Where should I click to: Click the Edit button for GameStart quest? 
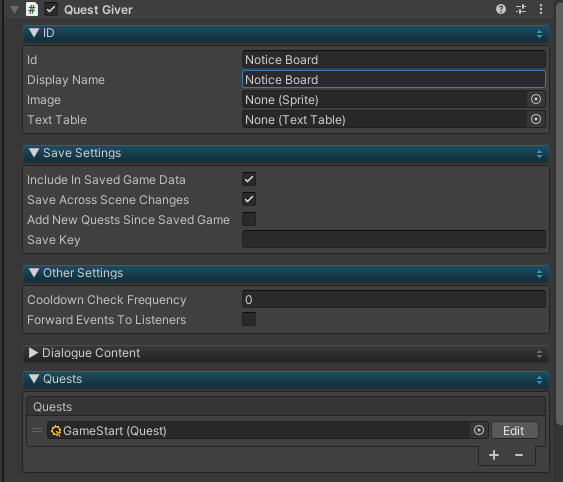514,430
